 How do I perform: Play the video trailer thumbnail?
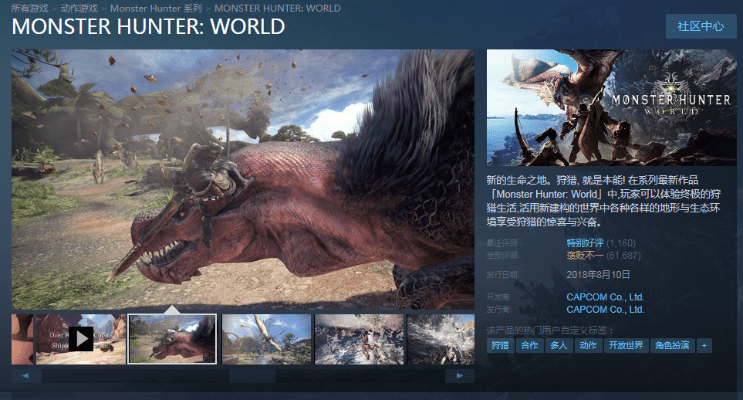click(x=80, y=339)
